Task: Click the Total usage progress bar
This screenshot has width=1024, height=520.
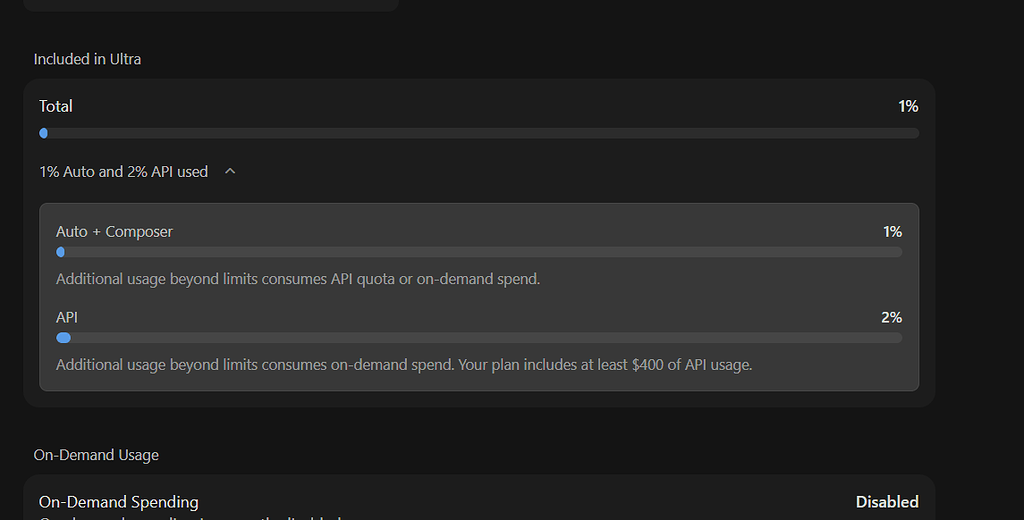Action: 479,133
